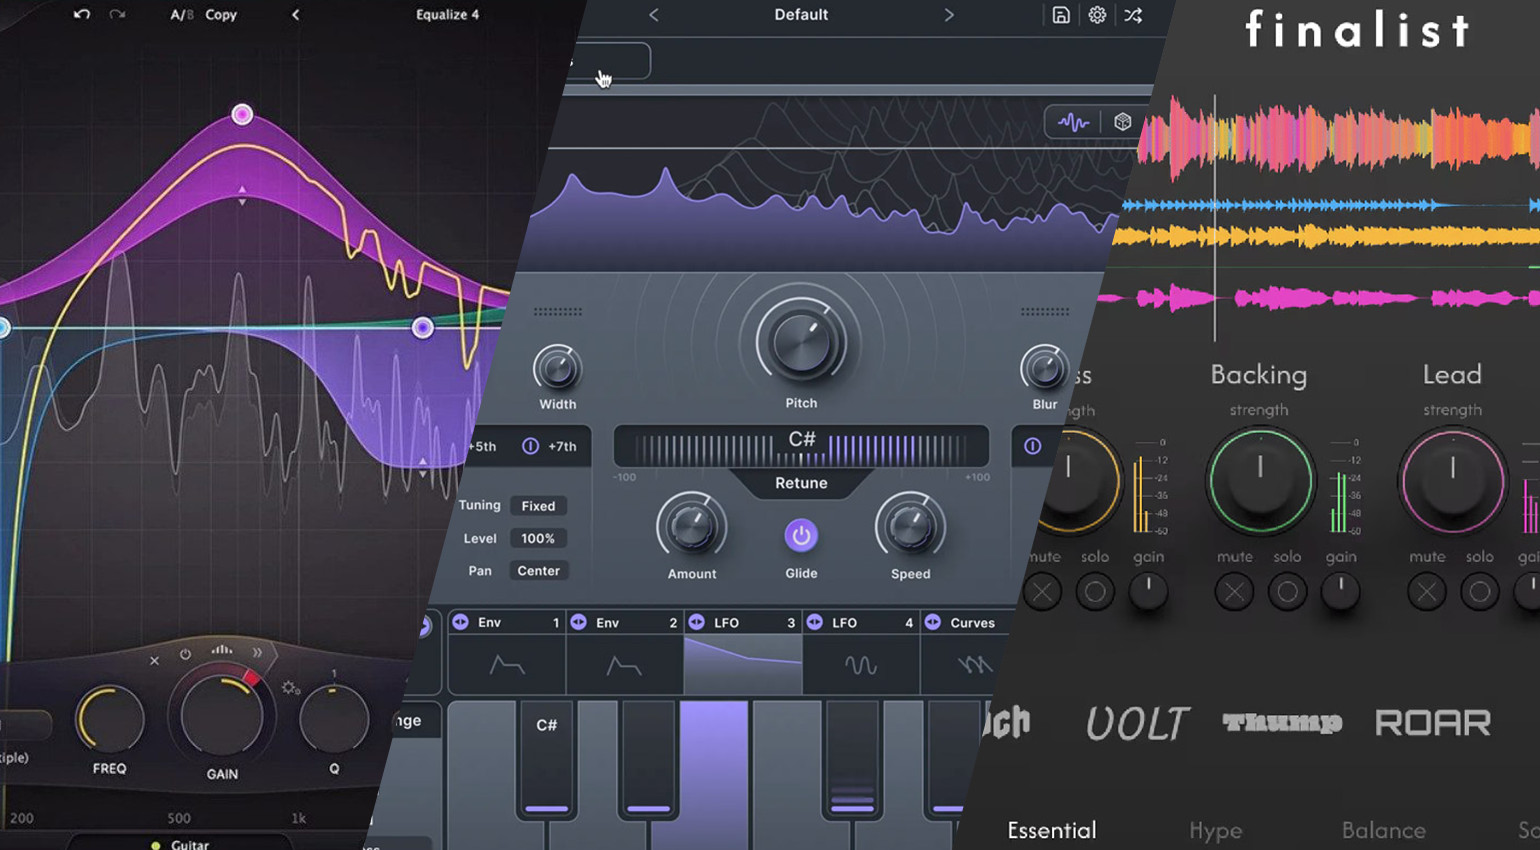
Task: Disable the EQ band power toggle
Action: tap(186, 652)
